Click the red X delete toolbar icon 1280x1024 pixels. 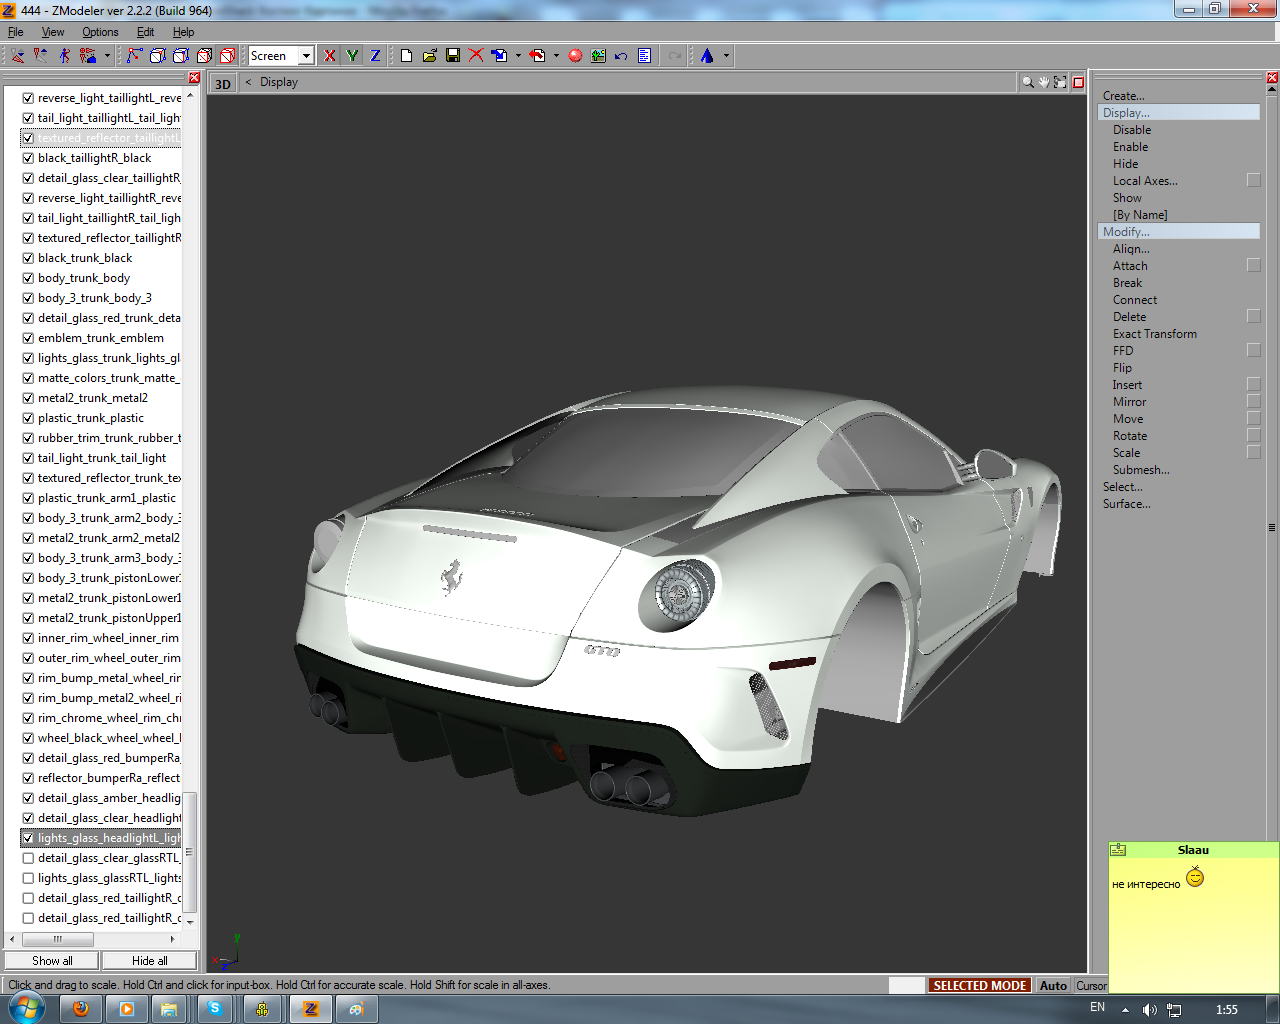(x=476, y=56)
